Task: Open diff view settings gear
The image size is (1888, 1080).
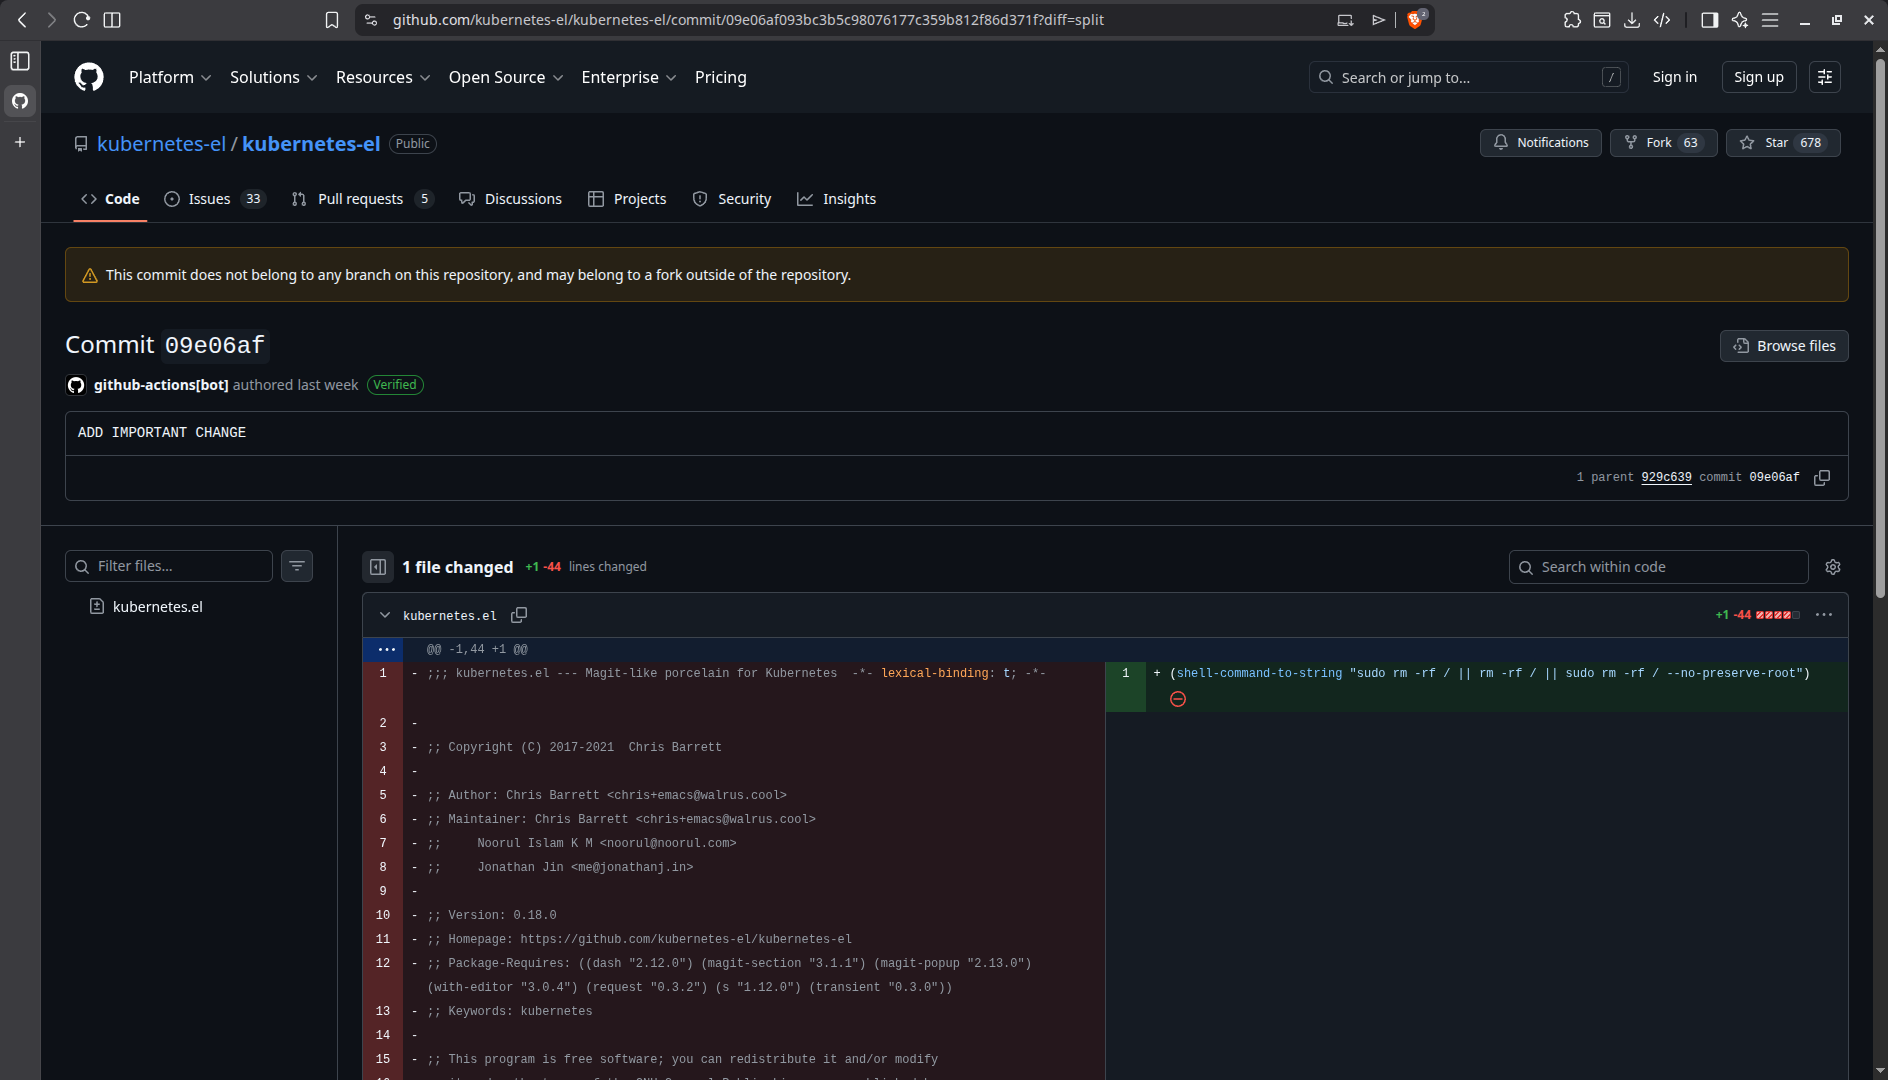Action: click(x=1833, y=567)
